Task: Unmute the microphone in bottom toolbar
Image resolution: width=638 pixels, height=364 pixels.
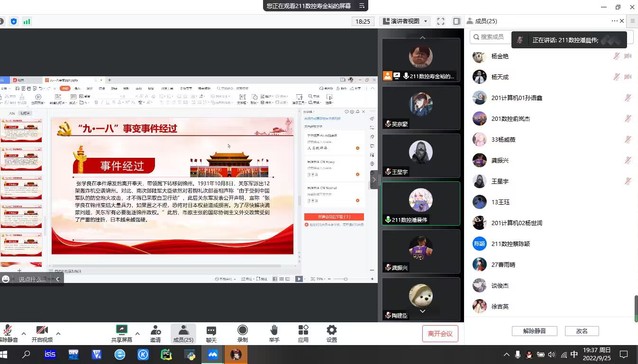Action: 8,333
